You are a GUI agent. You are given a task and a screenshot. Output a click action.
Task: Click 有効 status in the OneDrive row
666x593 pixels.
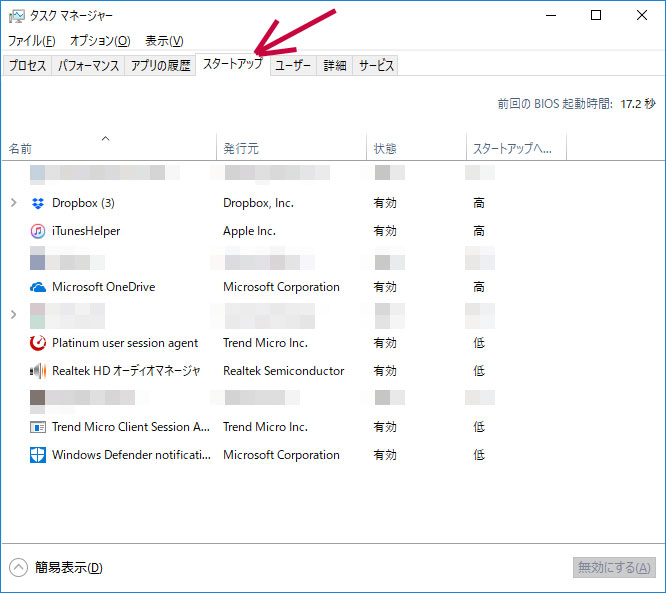point(385,287)
